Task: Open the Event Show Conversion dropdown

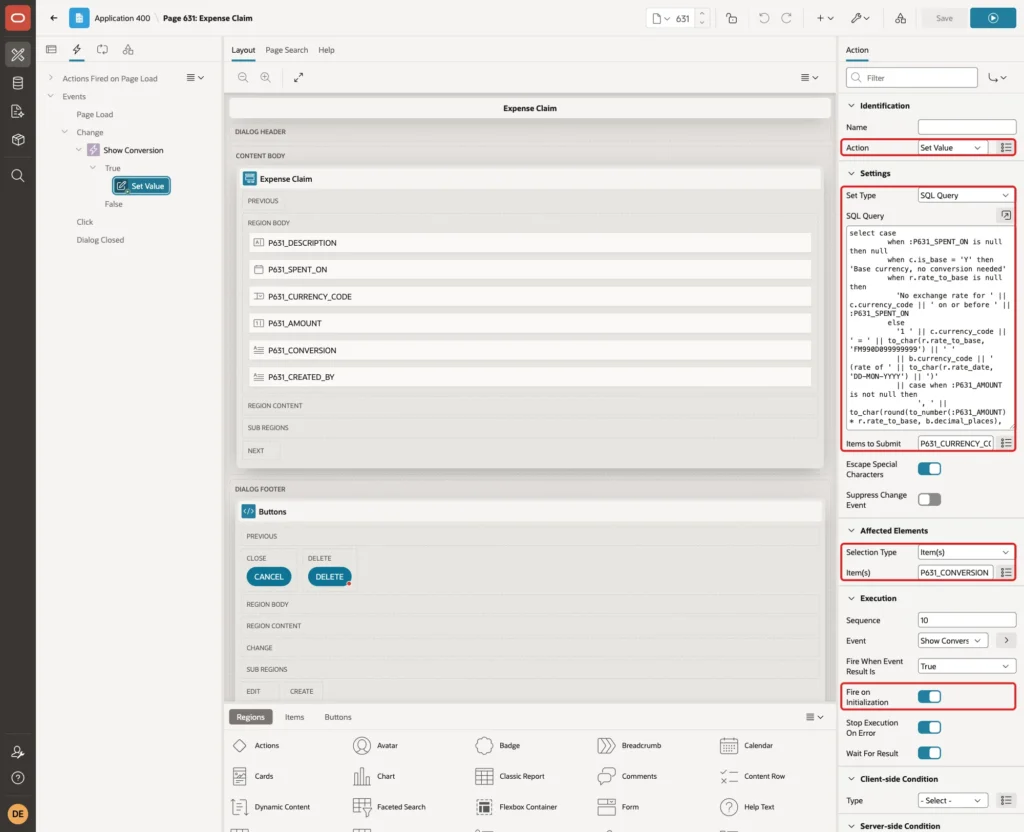Action: [x=953, y=641]
